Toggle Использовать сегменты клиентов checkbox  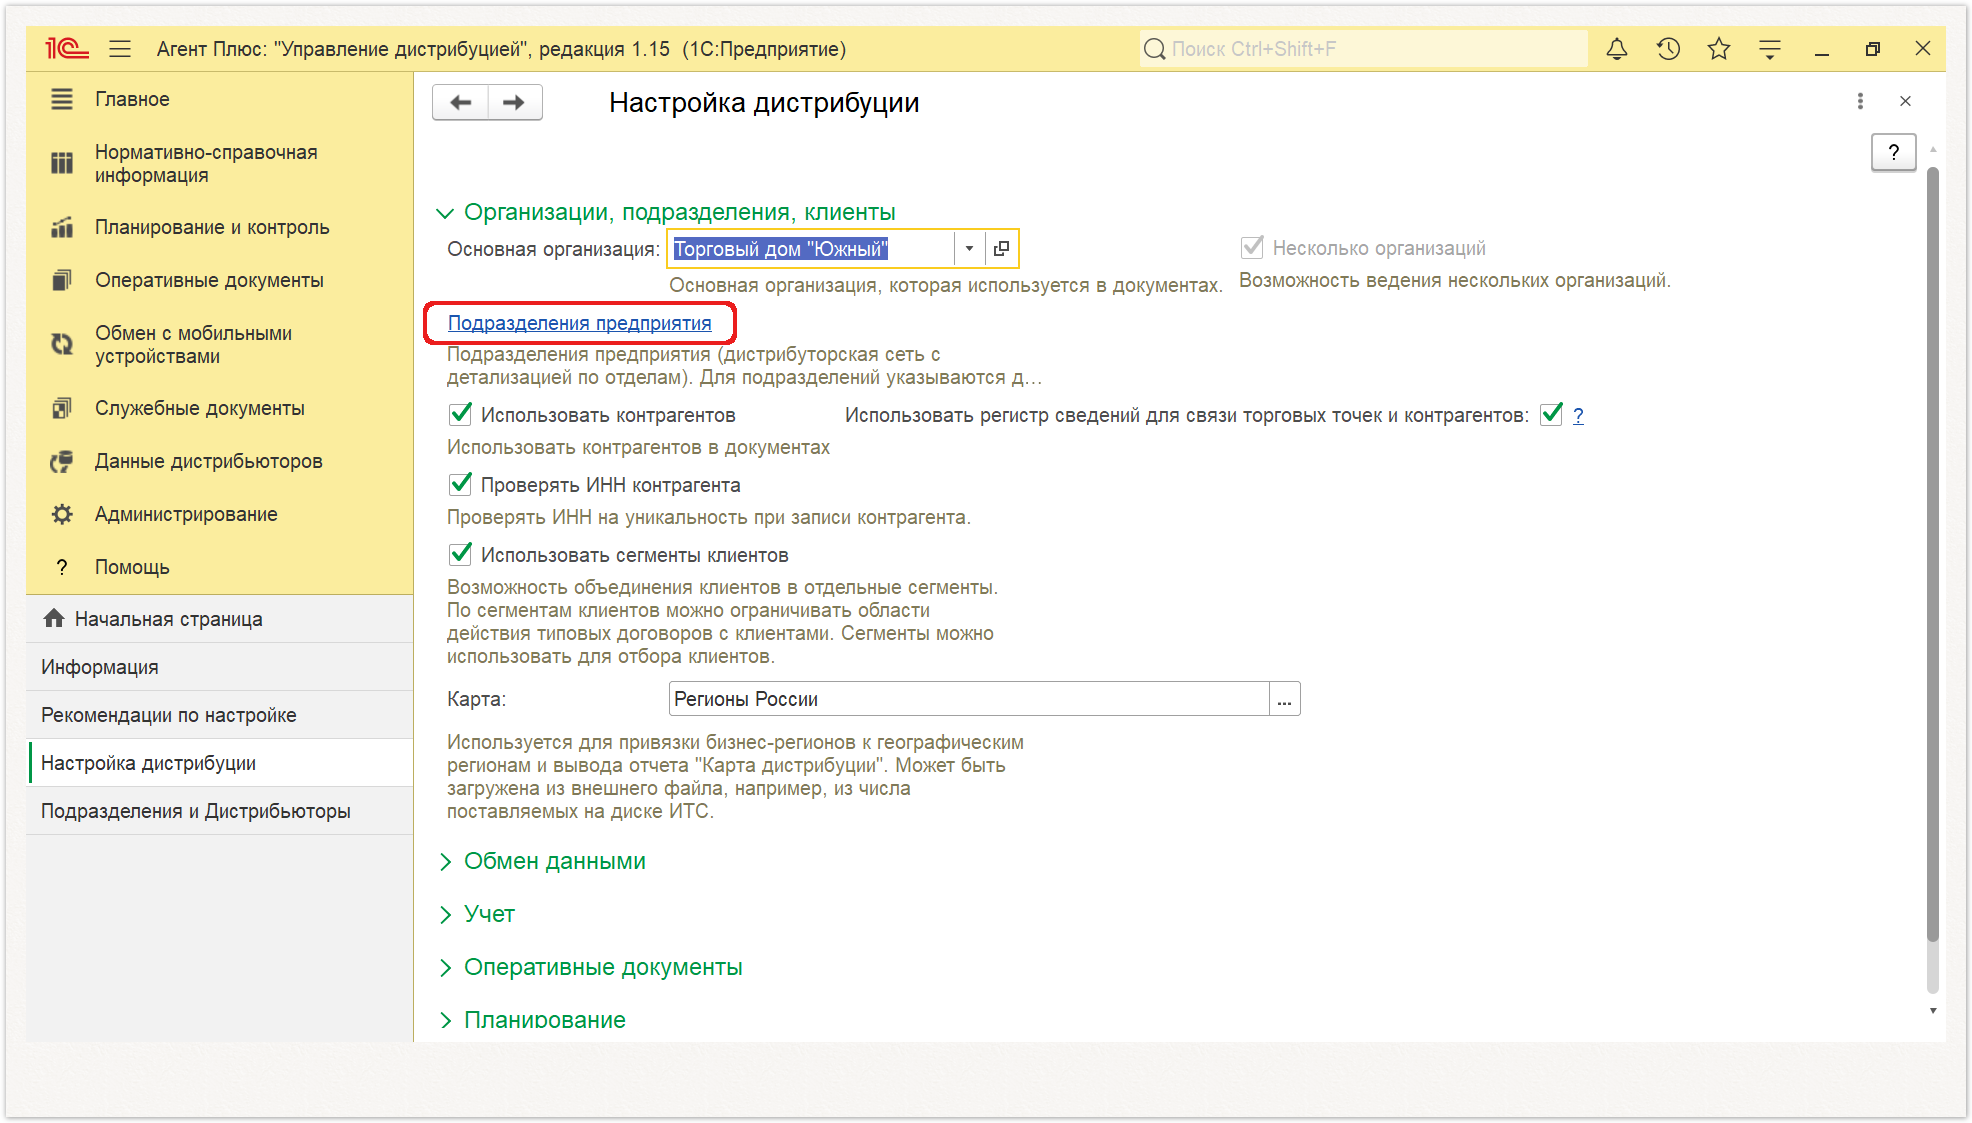click(x=460, y=554)
